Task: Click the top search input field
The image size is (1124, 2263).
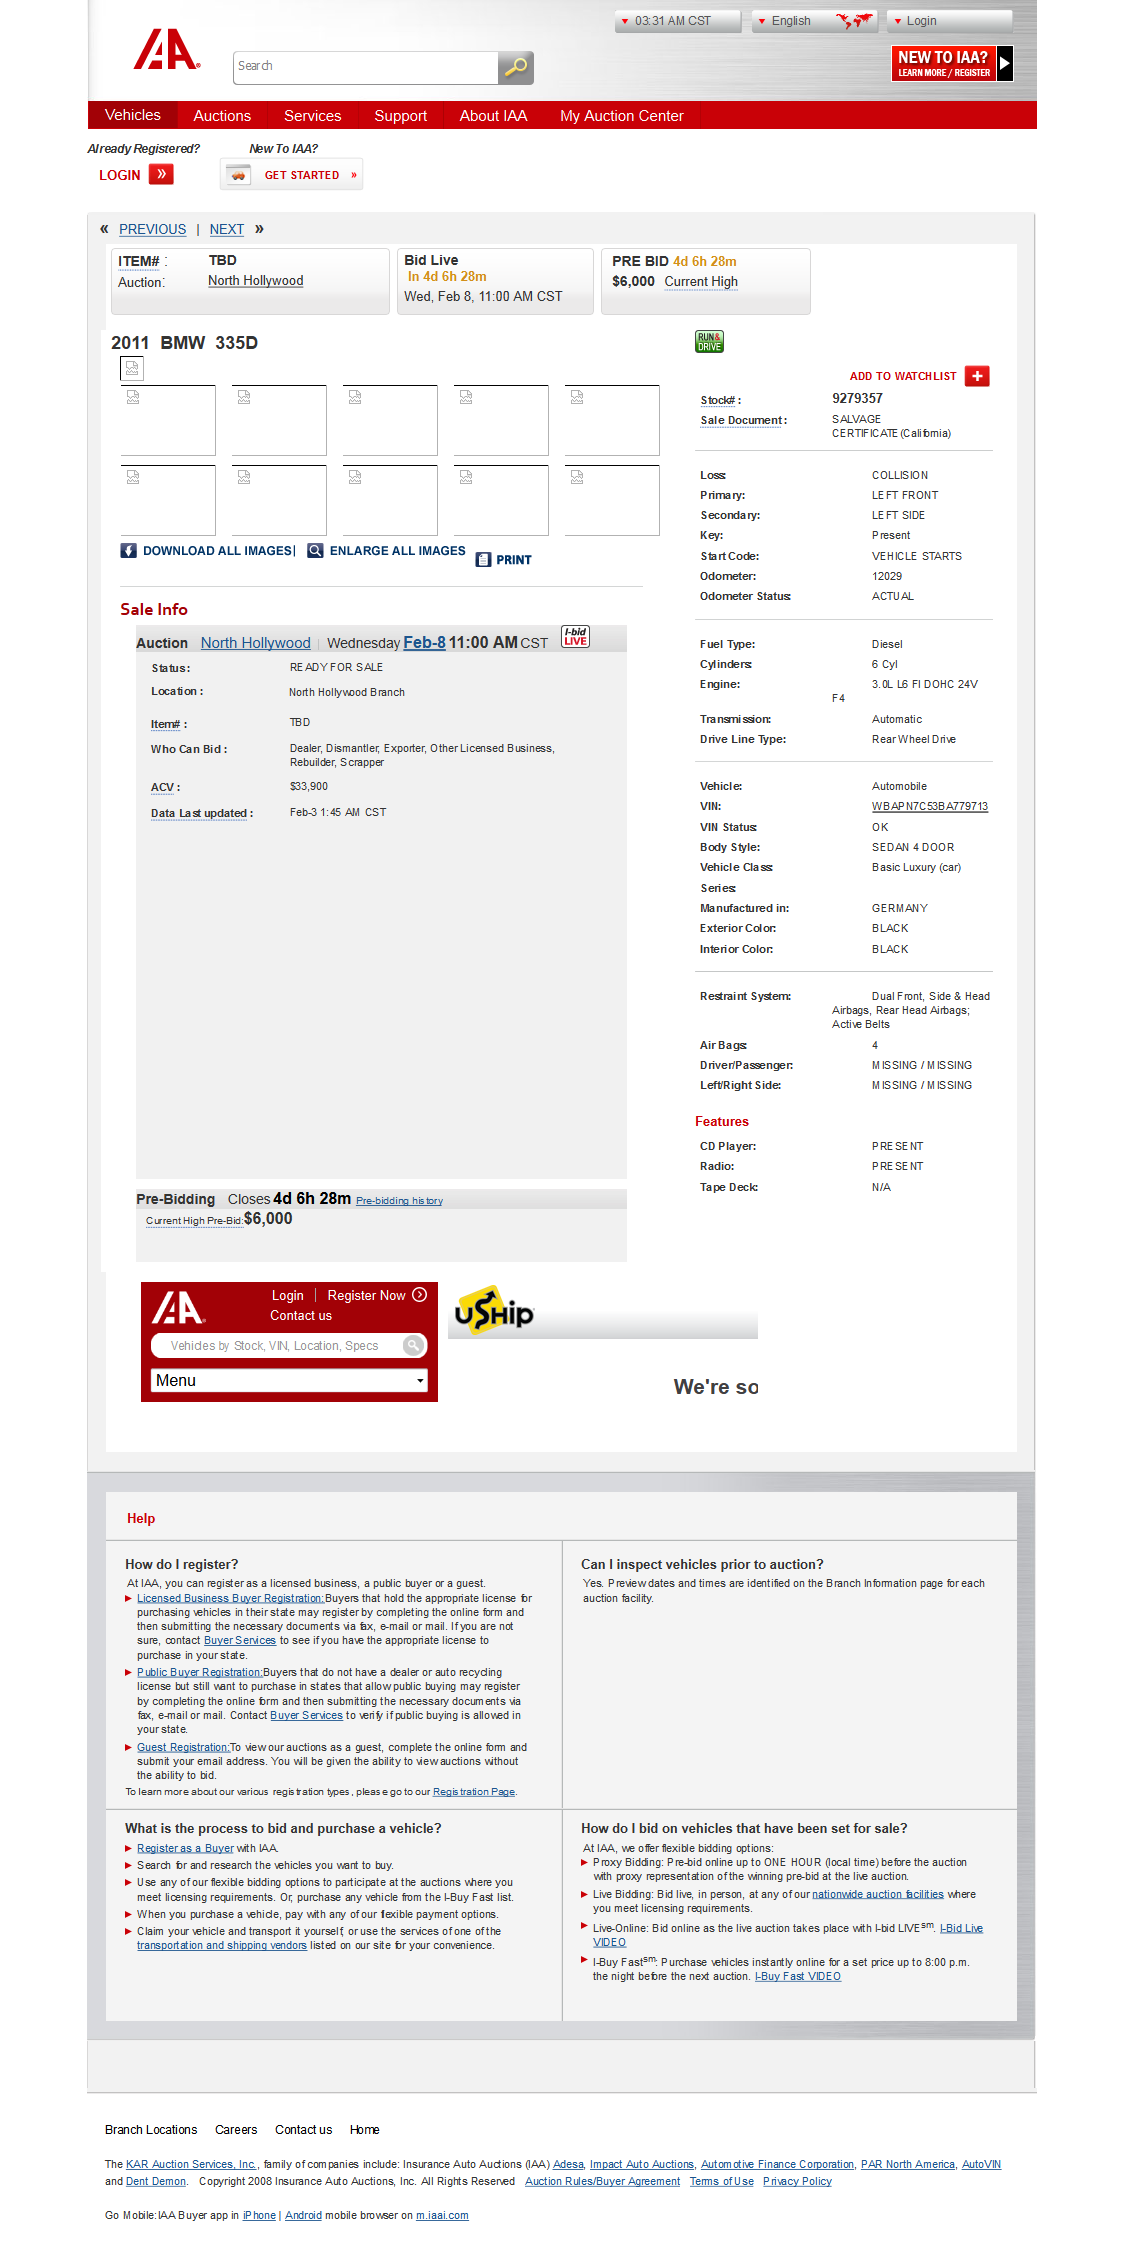Action: [366, 67]
